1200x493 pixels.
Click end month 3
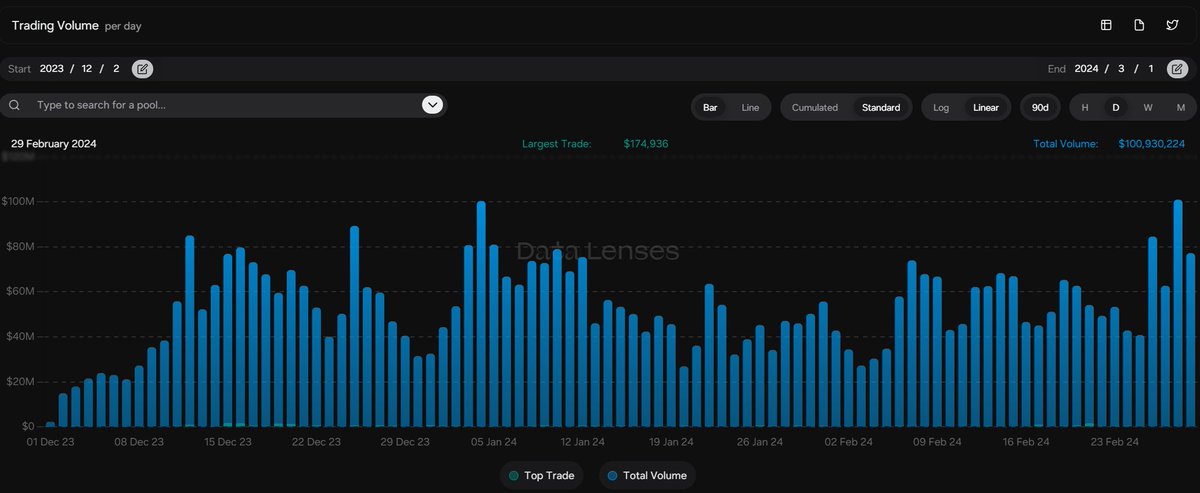pyautogui.click(x=1122, y=69)
